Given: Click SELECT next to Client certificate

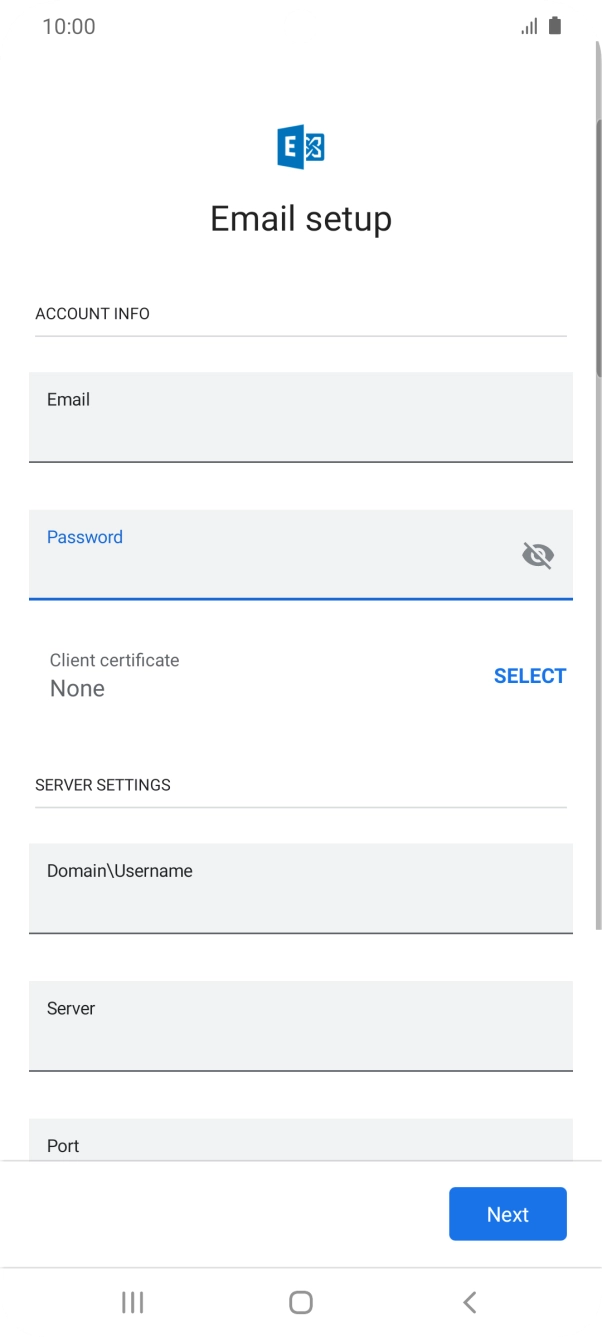Looking at the screenshot, I should coord(530,675).
